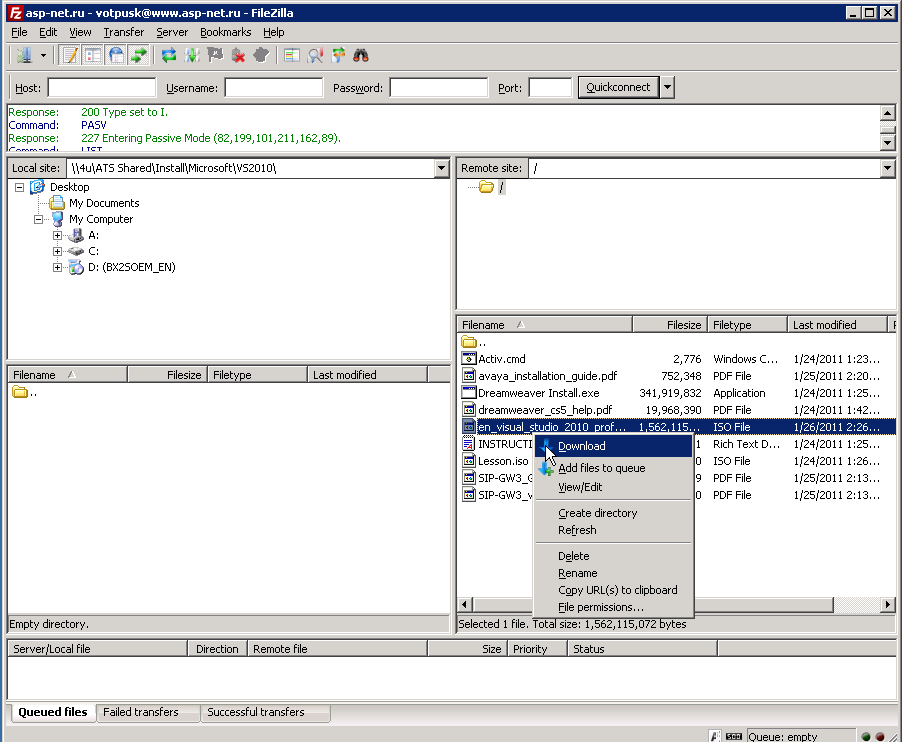902x742 pixels.
Task: Click the Refresh file lists icon
Action: 168,55
